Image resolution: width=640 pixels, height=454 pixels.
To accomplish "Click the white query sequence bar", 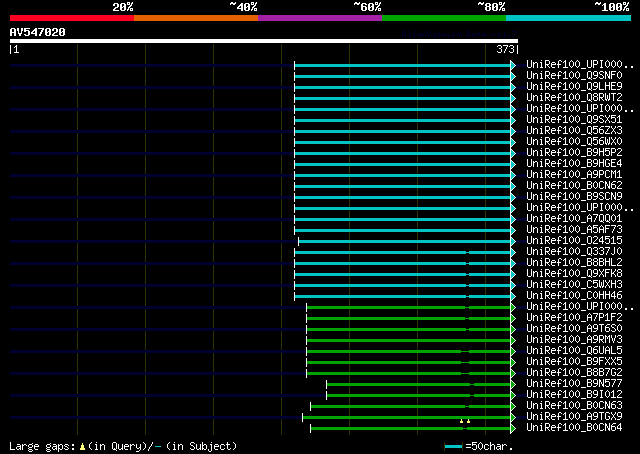I will (x=264, y=41).
